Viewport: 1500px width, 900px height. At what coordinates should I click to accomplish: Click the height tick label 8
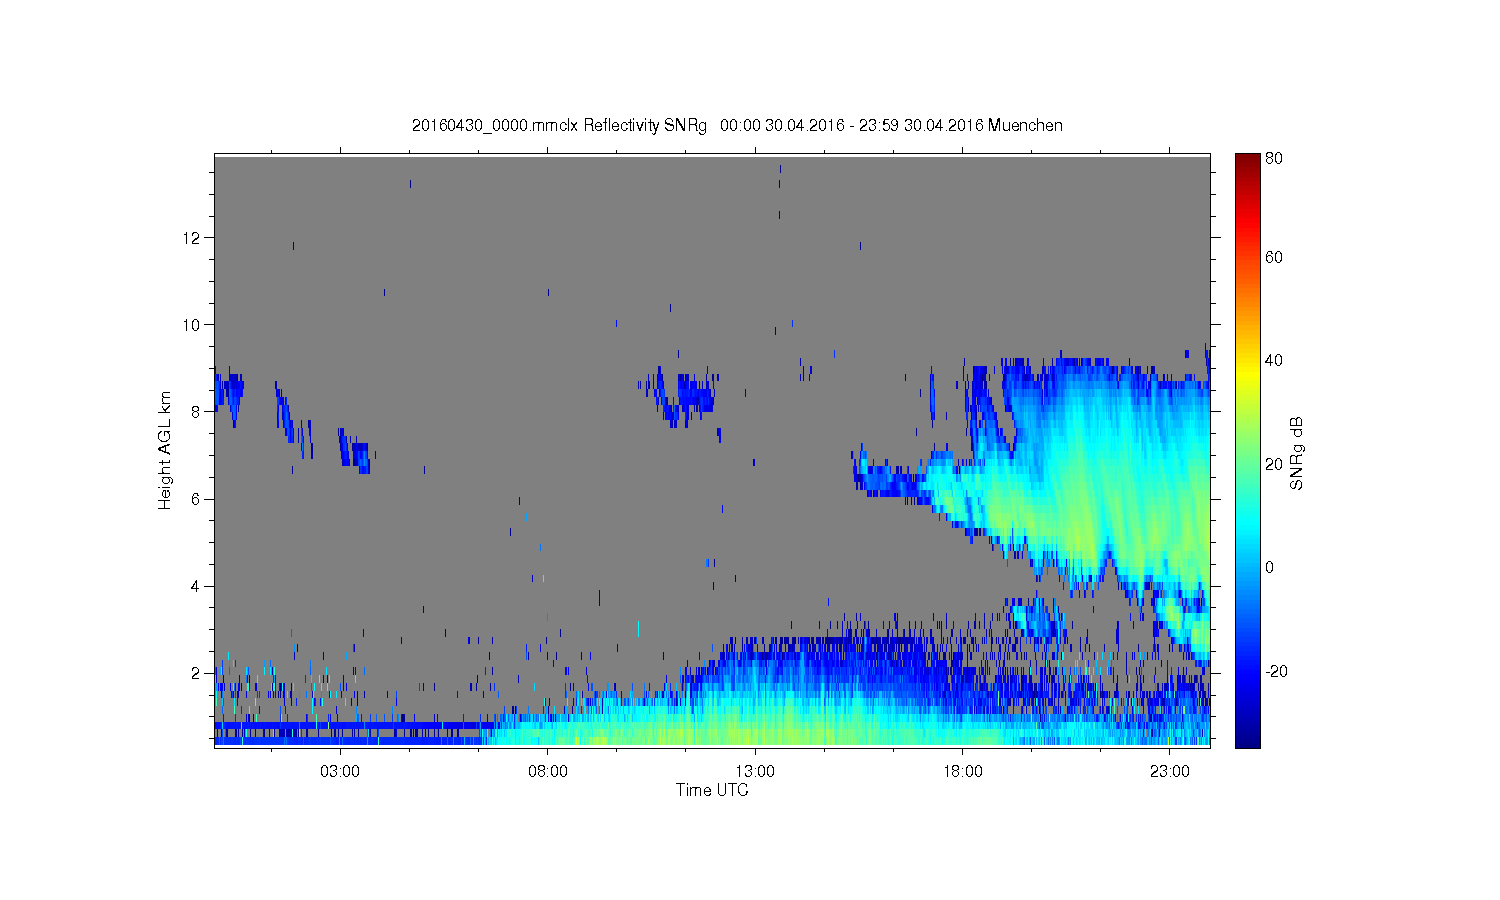pos(197,412)
